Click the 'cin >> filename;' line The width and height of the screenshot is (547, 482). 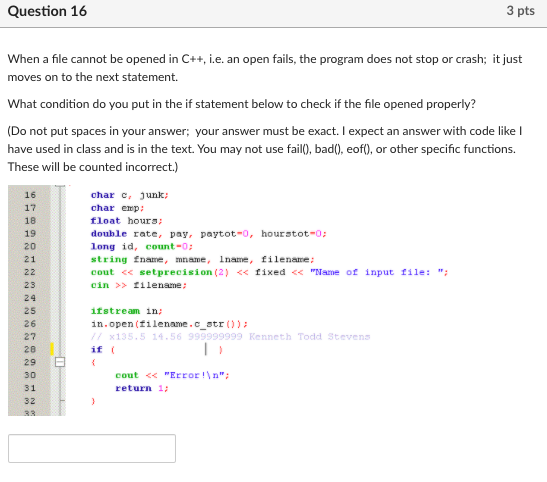[x=139, y=285]
